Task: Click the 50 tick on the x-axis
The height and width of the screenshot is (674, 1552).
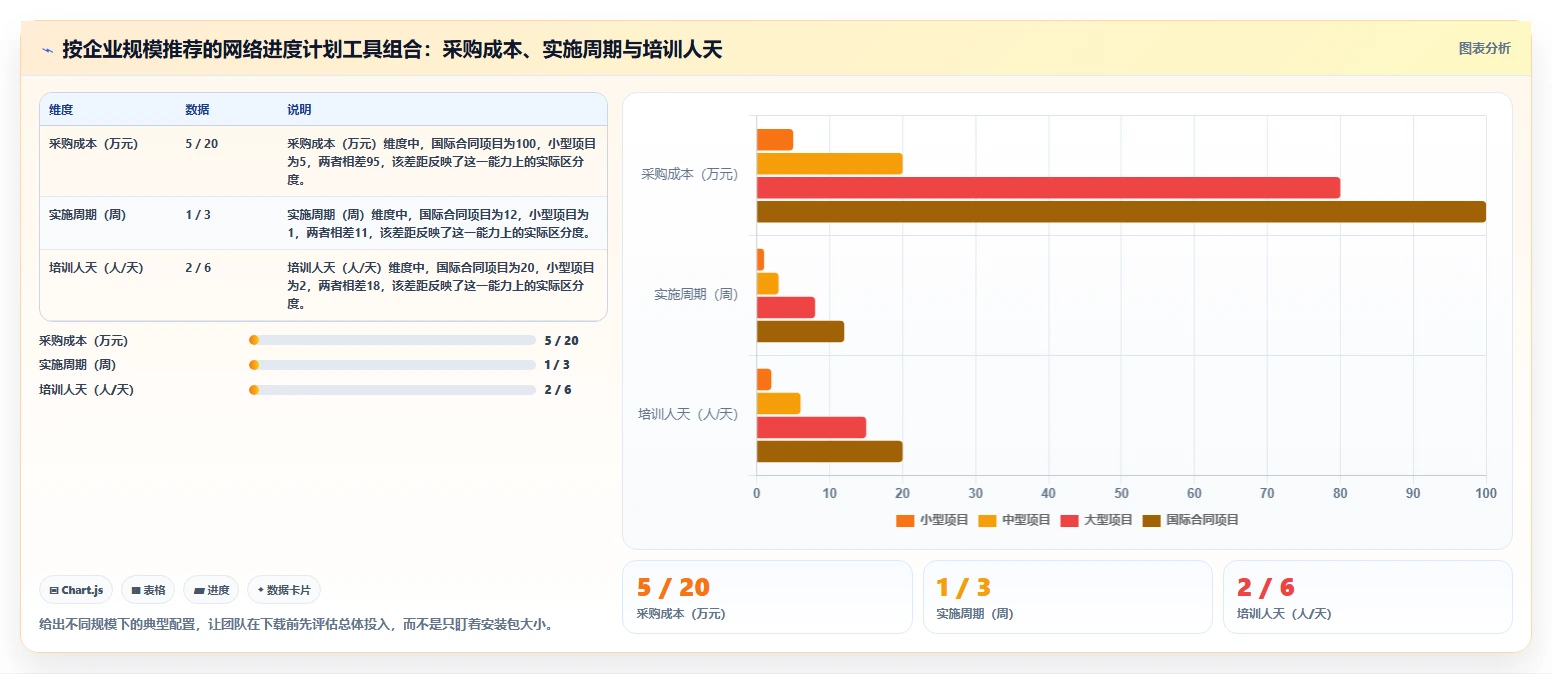Action: [1121, 494]
